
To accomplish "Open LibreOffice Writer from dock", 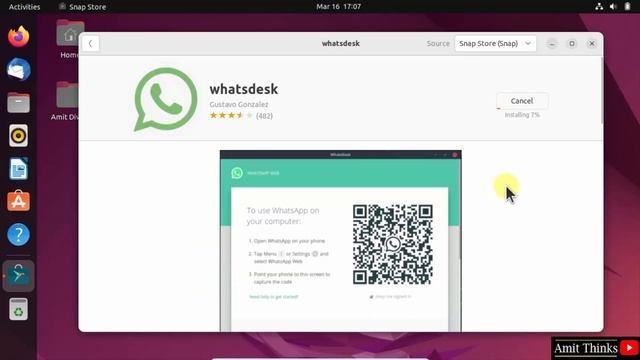I will (x=18, y=168).
